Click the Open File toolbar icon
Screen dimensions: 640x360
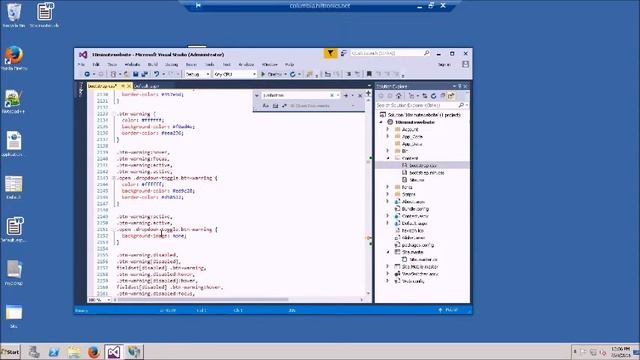click(x=127, y=74)
